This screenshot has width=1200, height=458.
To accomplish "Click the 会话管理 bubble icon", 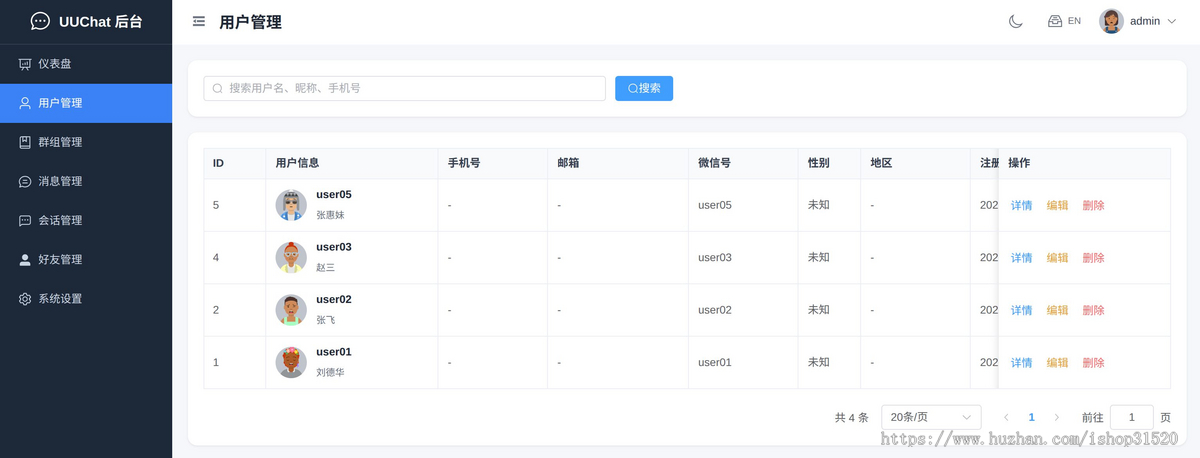I will pyautogui.click(x=25, y=220).
